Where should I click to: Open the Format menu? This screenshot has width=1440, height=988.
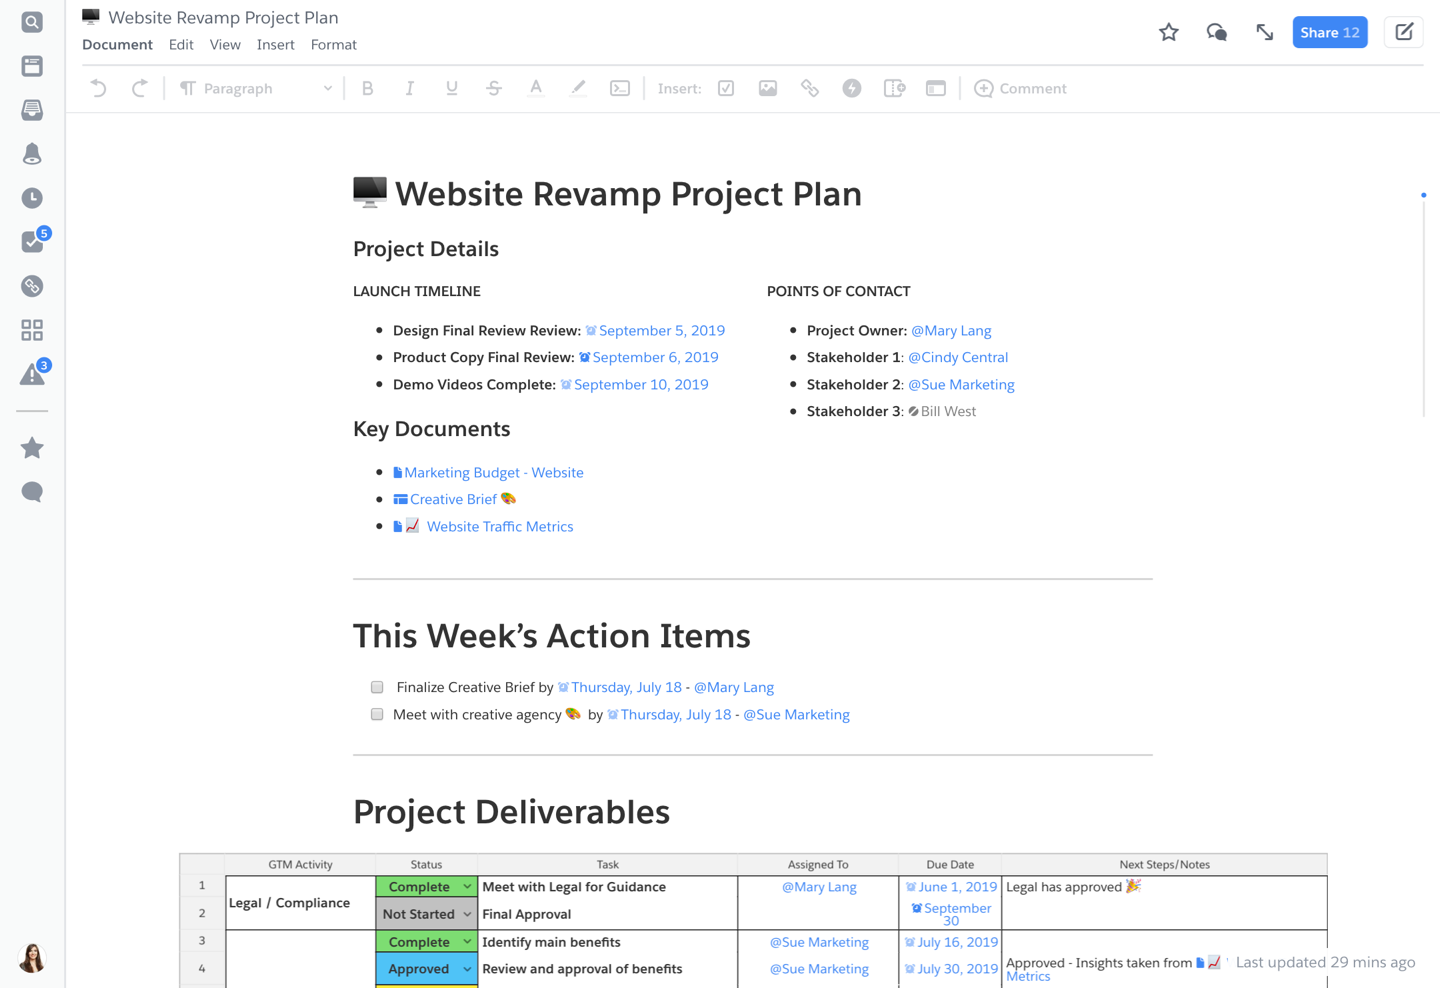tap(333, 44)
